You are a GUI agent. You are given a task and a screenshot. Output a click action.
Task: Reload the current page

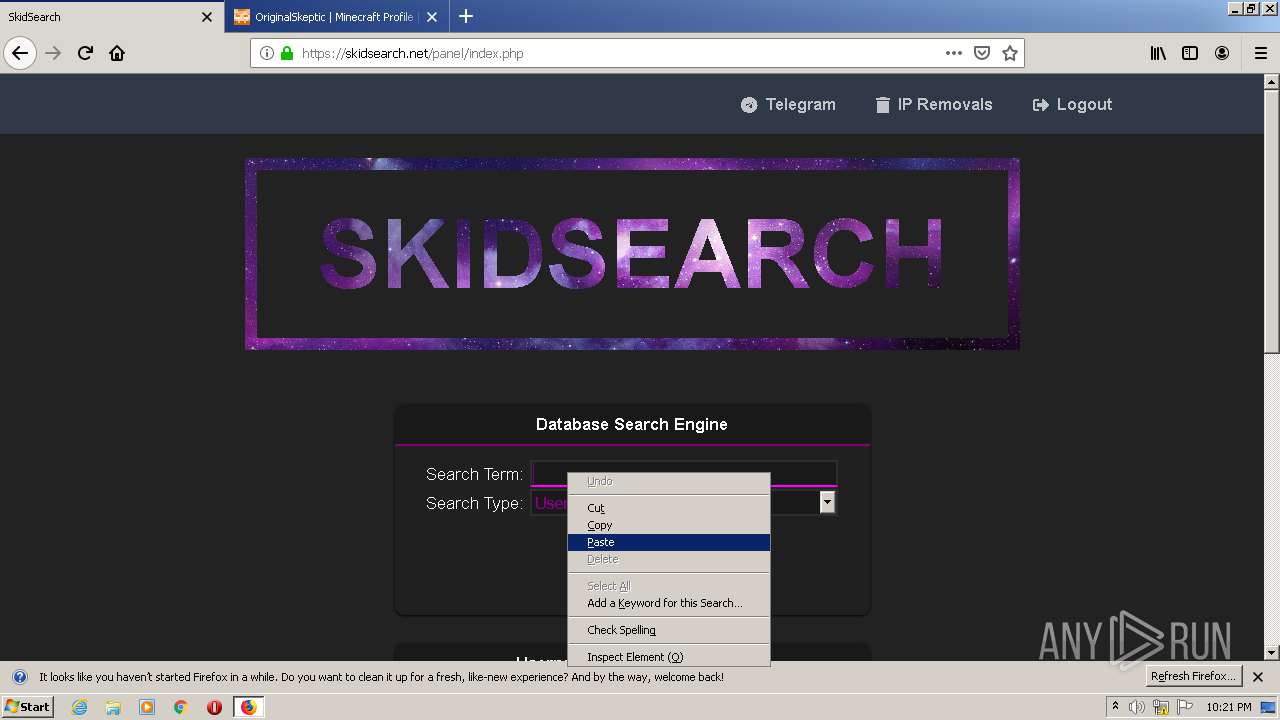click(85, 53)
